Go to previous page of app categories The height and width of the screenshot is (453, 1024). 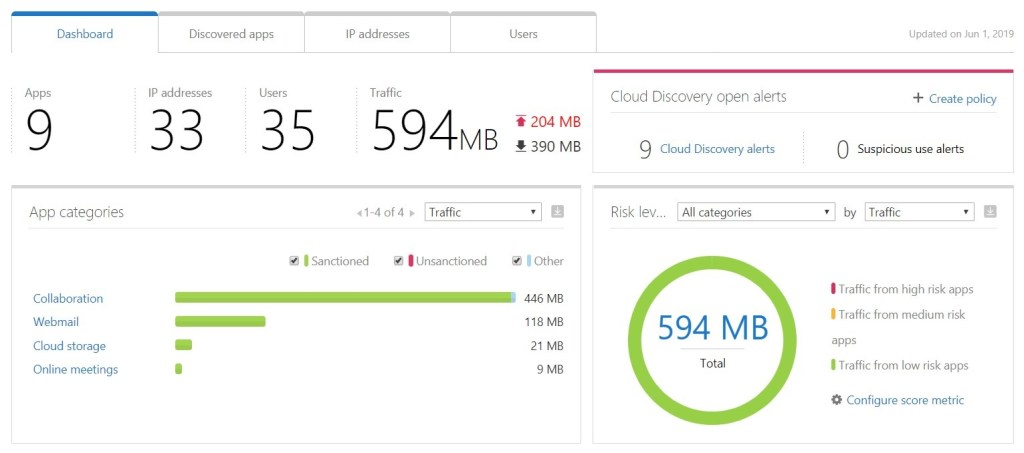[360, 213]
